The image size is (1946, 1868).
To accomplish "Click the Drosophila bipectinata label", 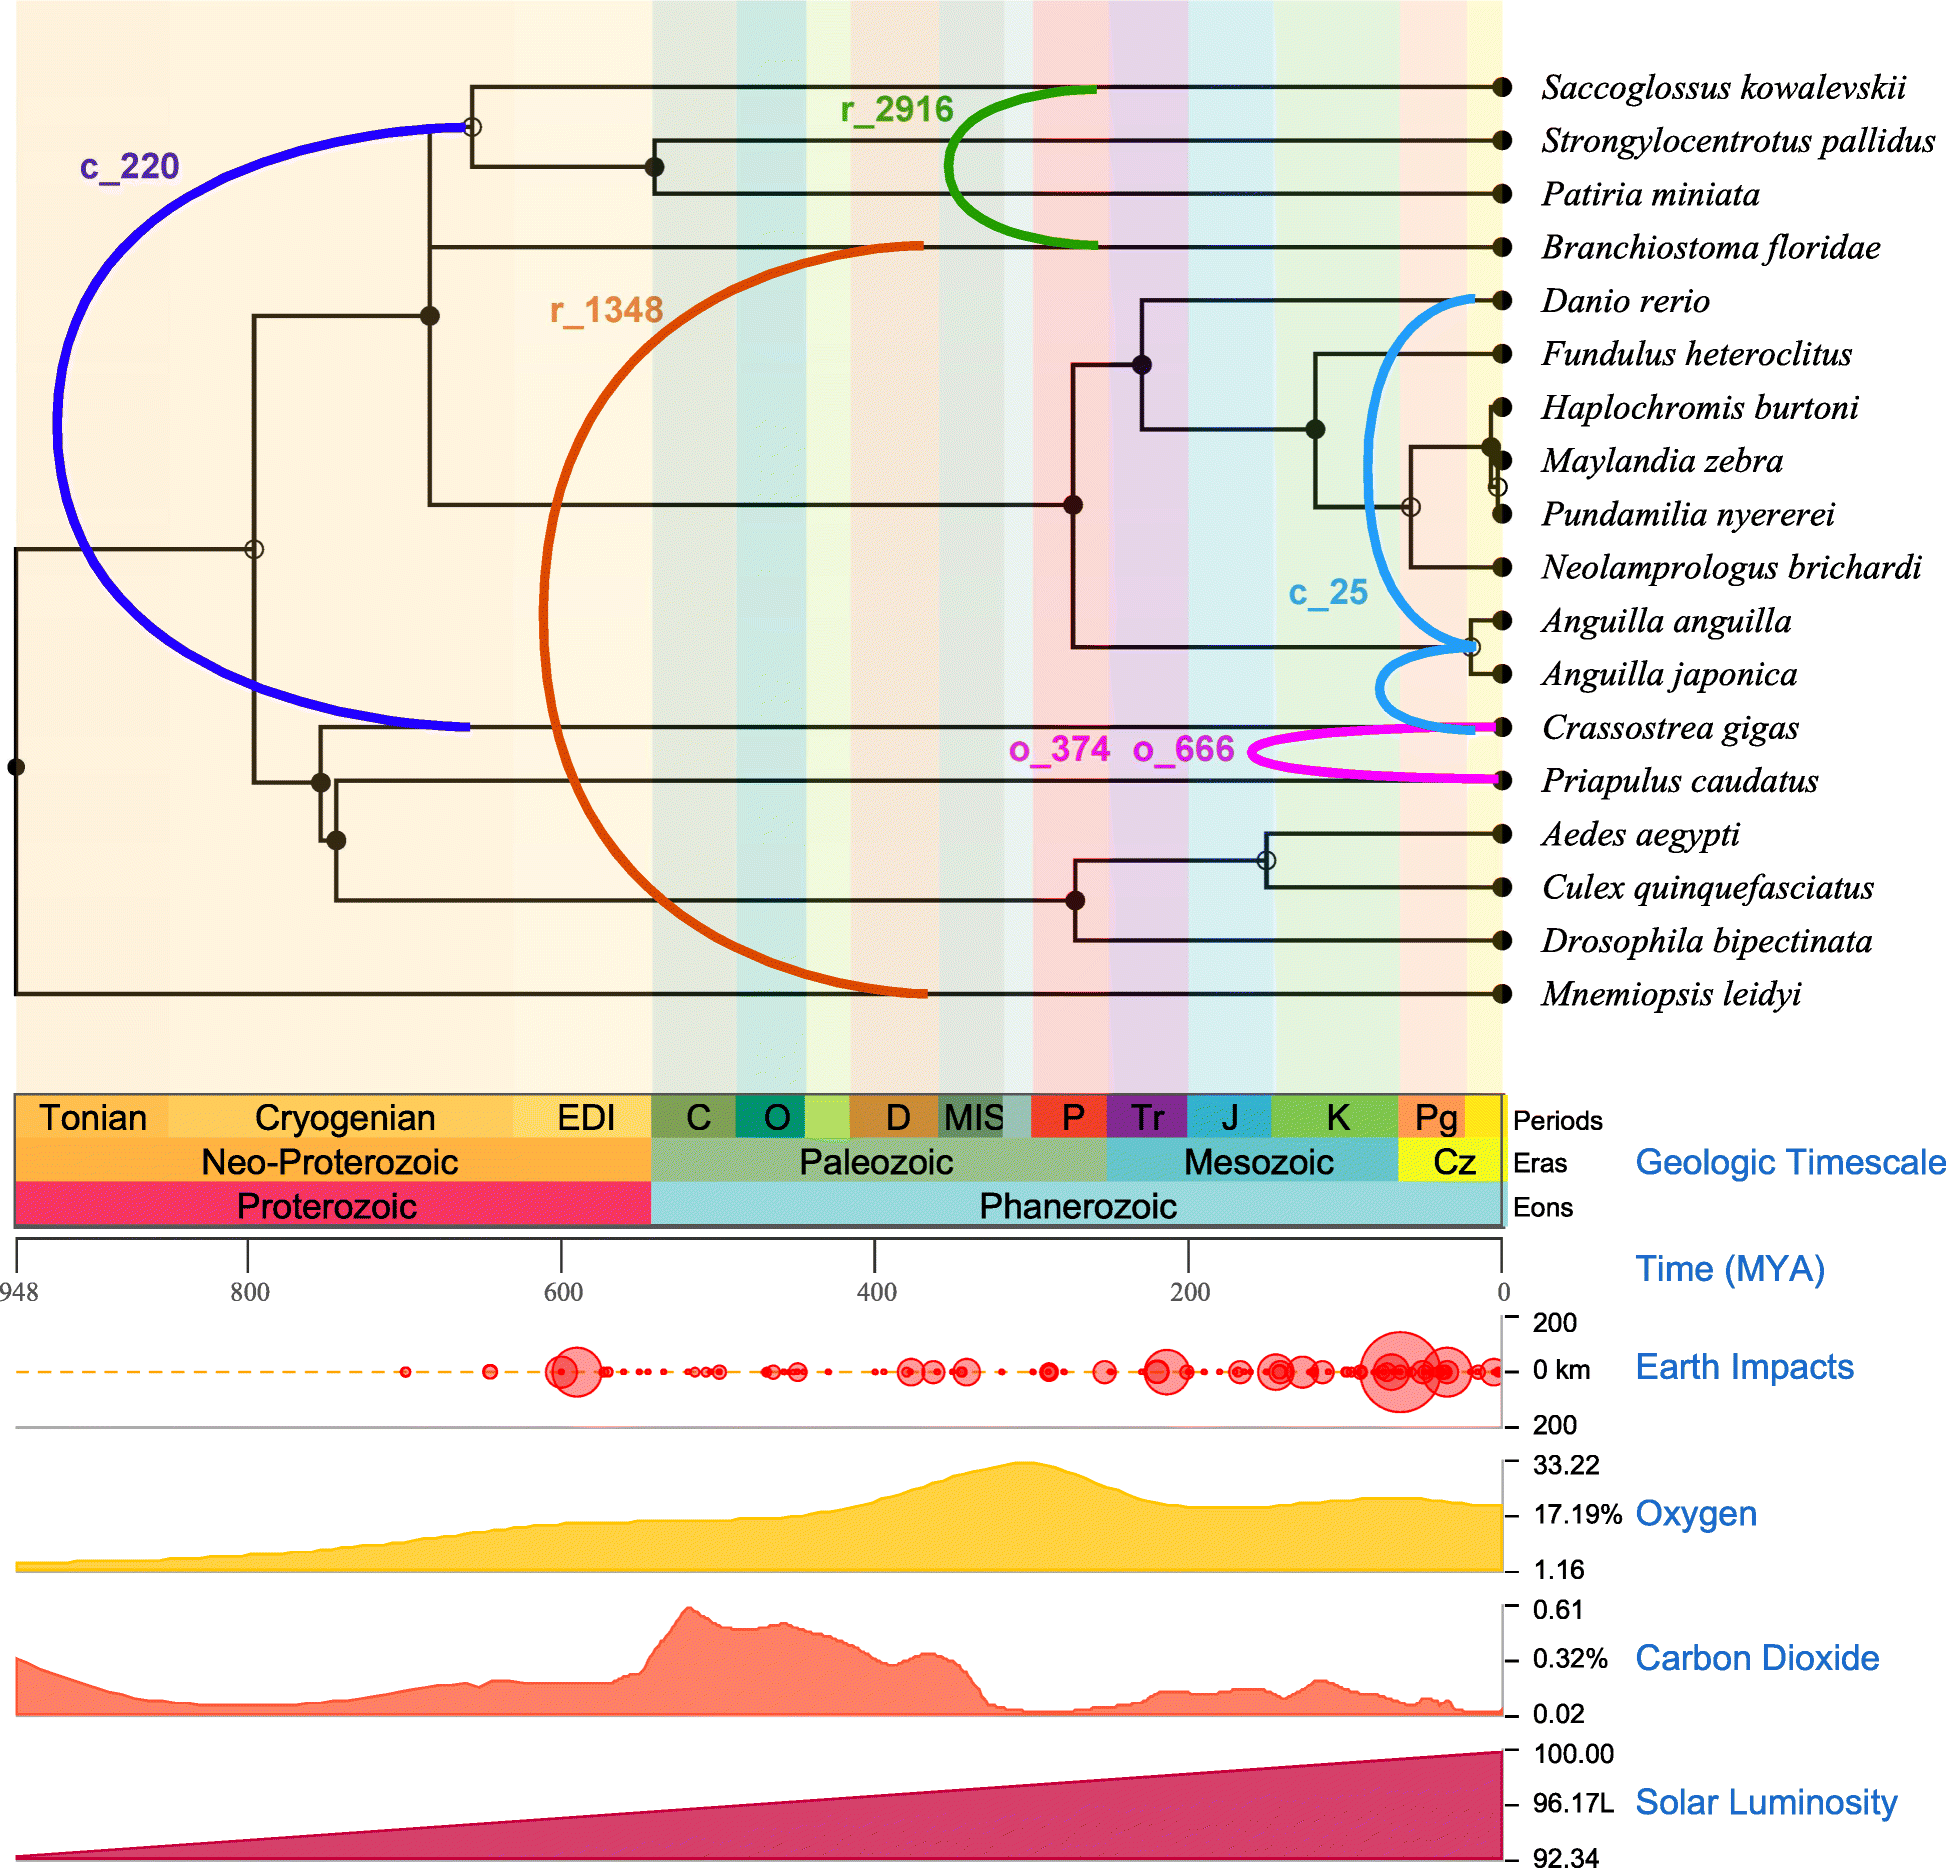I will click(1707, 940).
